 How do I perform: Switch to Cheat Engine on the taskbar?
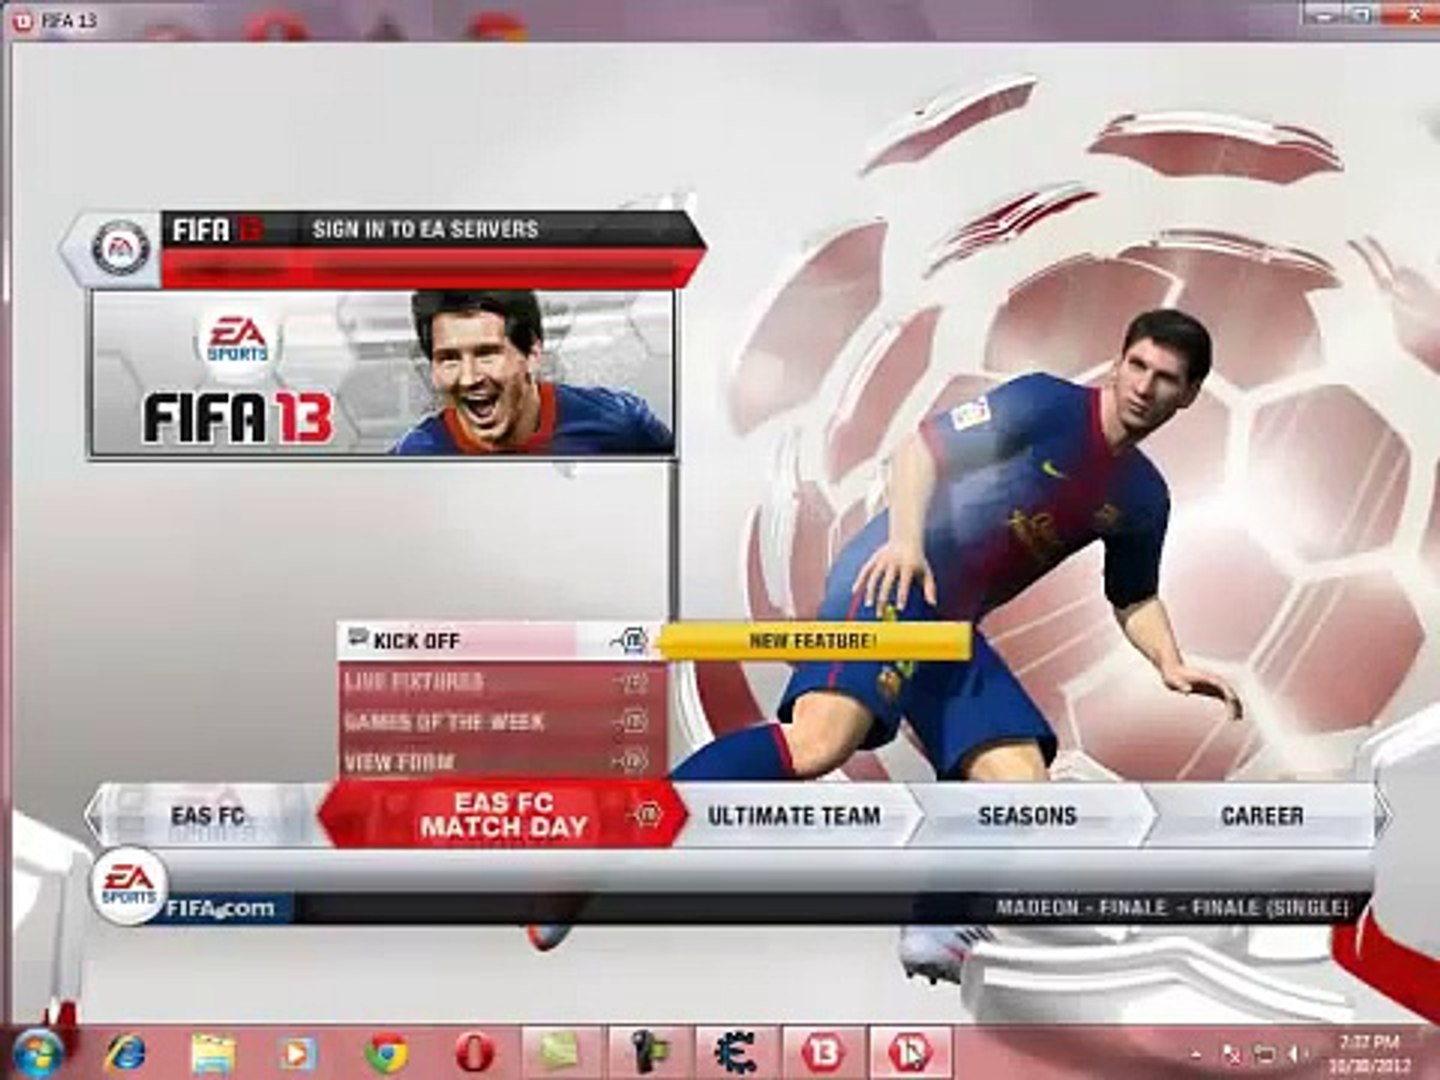coord(735,1053)
